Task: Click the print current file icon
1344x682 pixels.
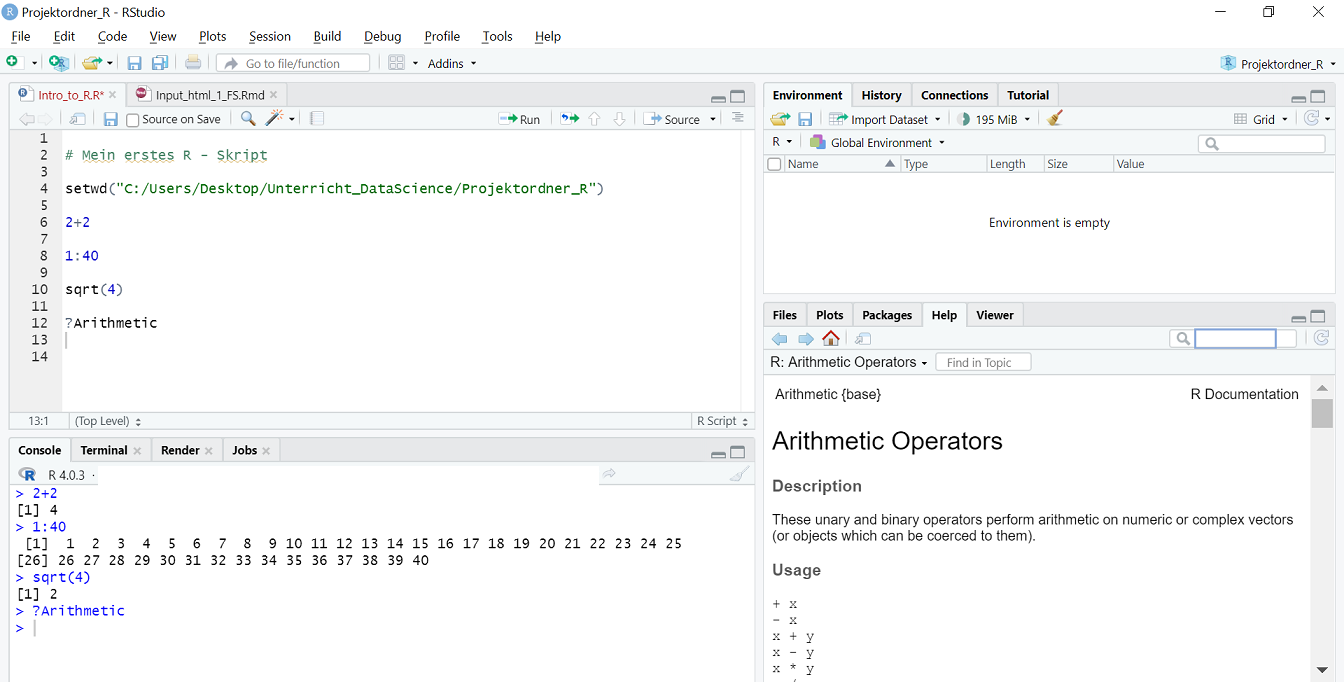Action: [193, 63]
